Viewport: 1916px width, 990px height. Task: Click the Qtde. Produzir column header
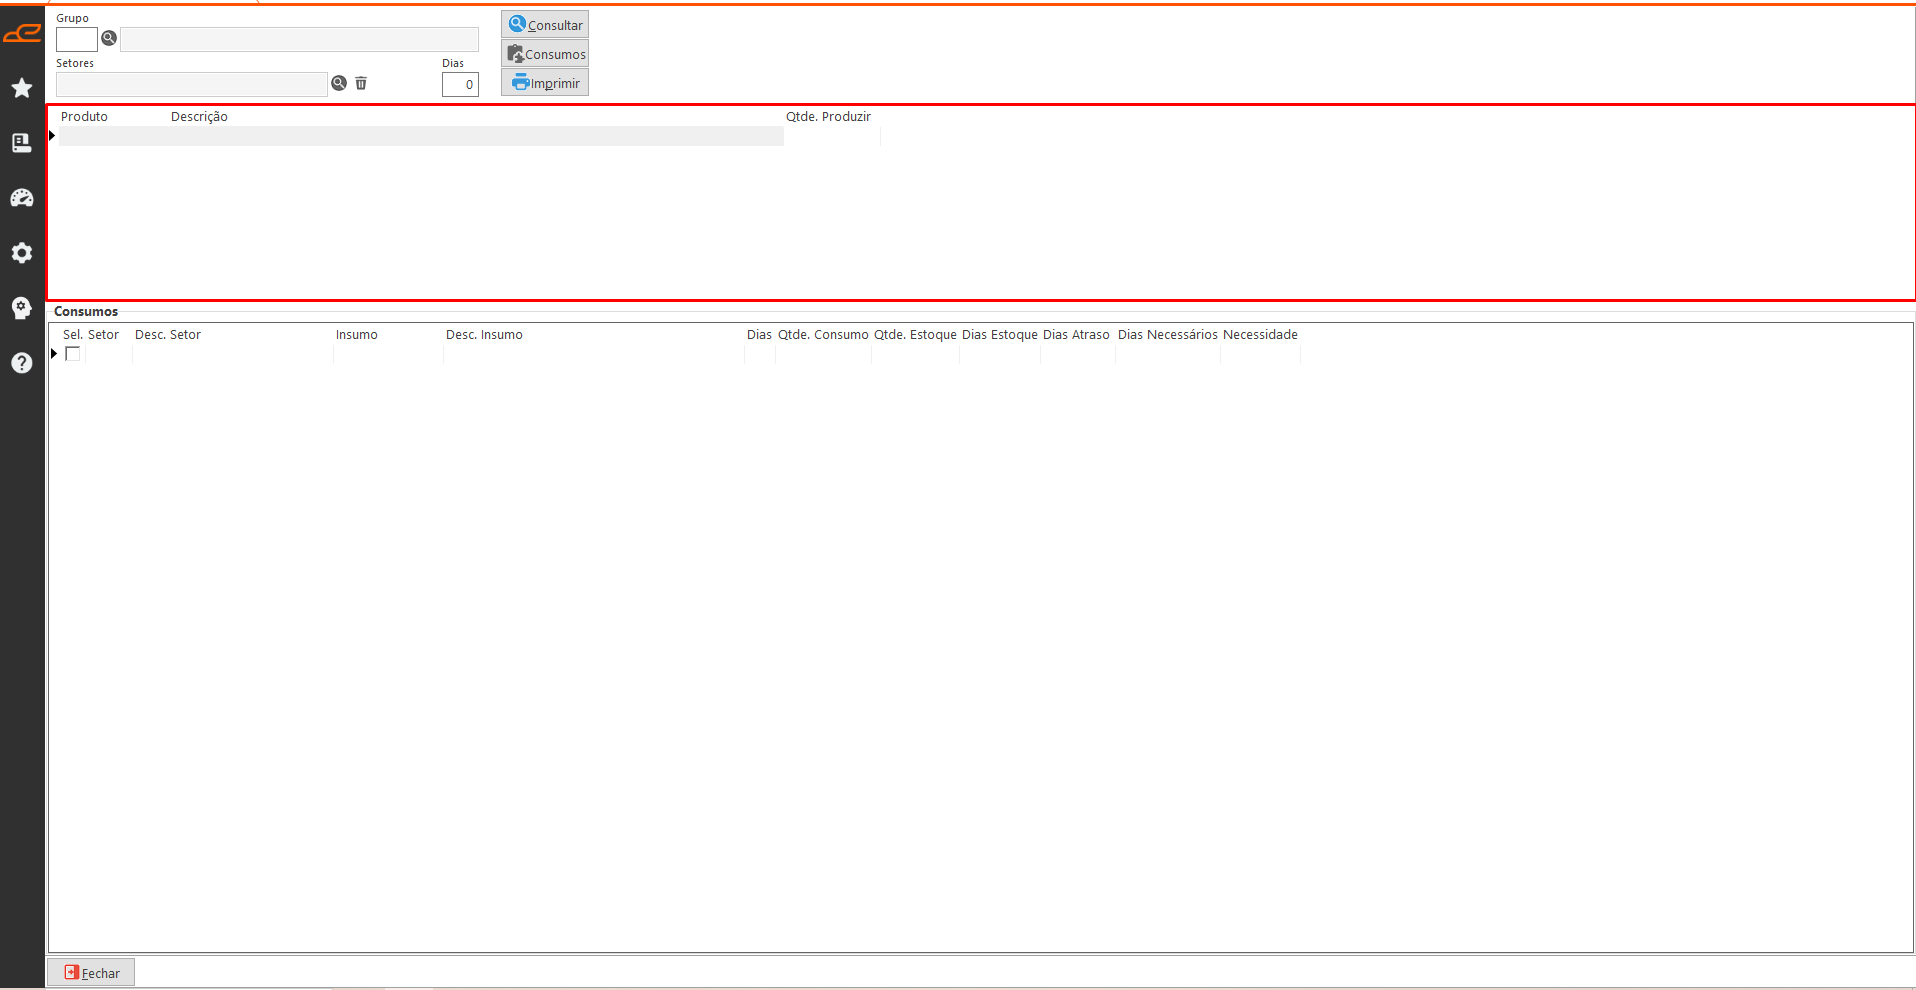coord(828,117)
